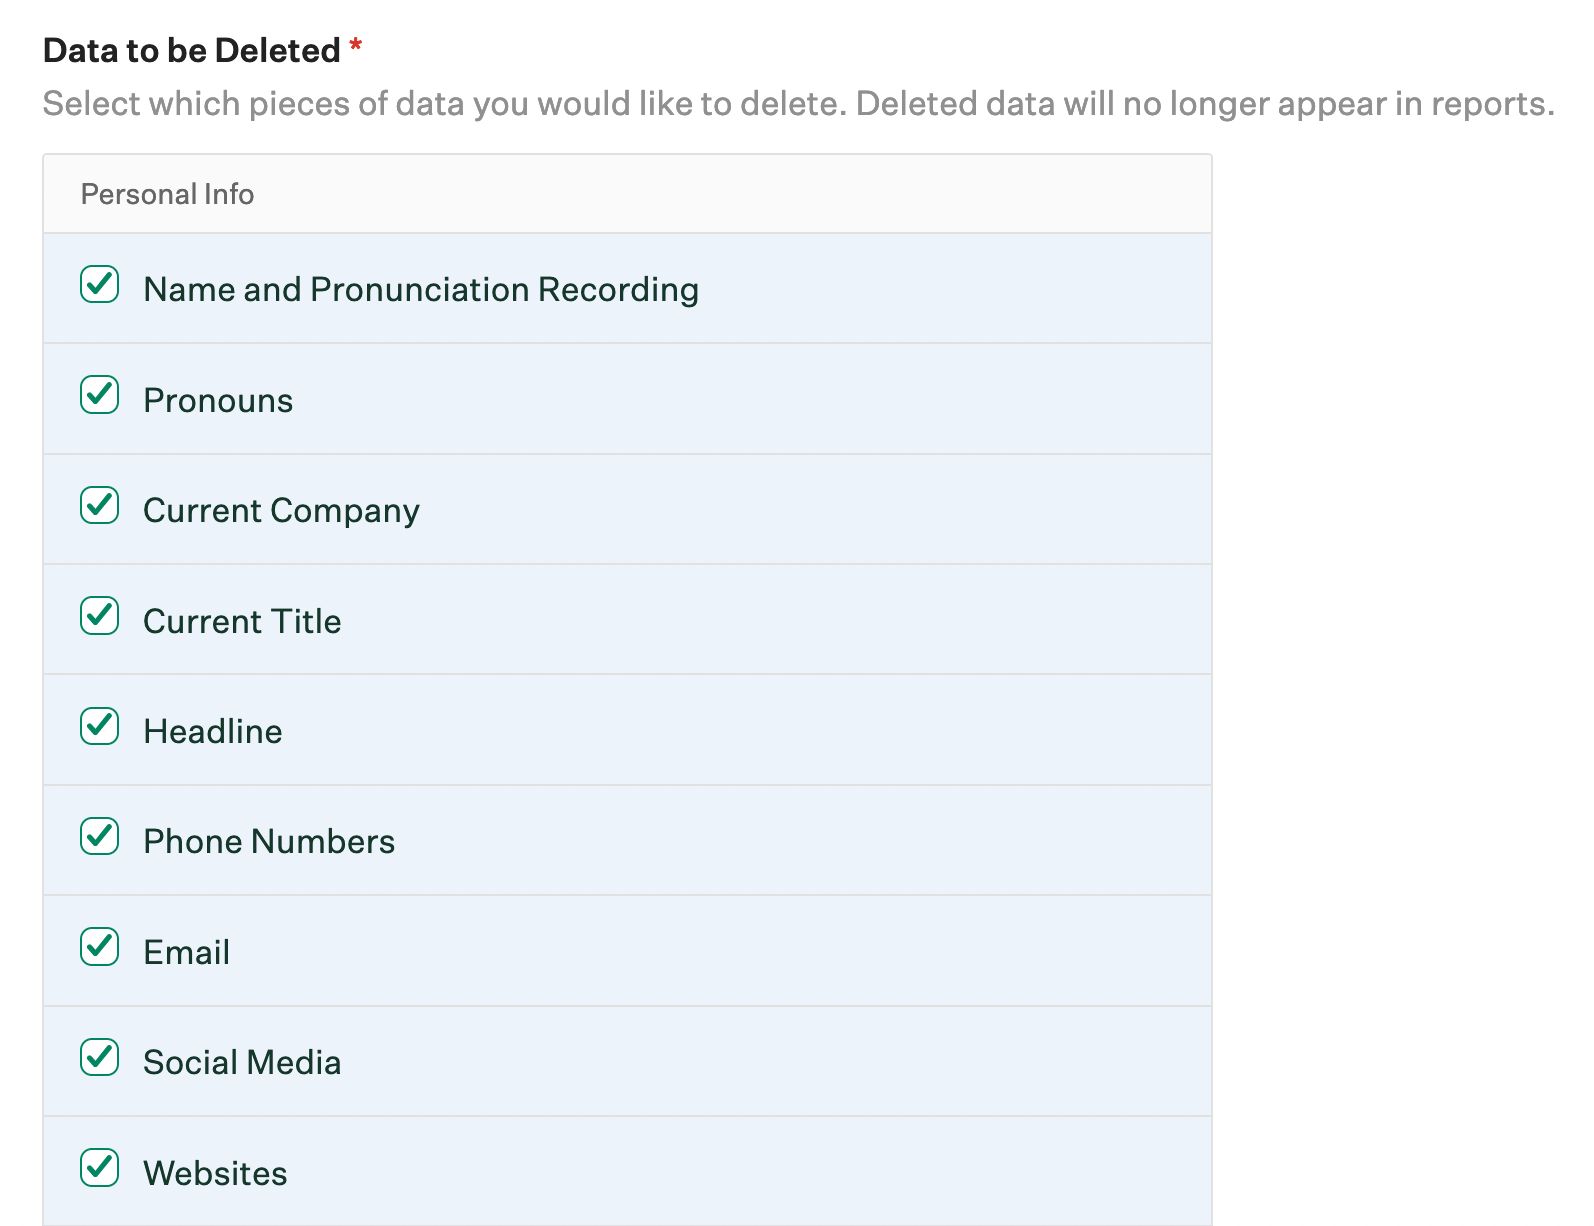This screenshot has width=1594, height=1226.
Task: Click the 'Data to be Deleted' heading
Action: click(192, 50)
